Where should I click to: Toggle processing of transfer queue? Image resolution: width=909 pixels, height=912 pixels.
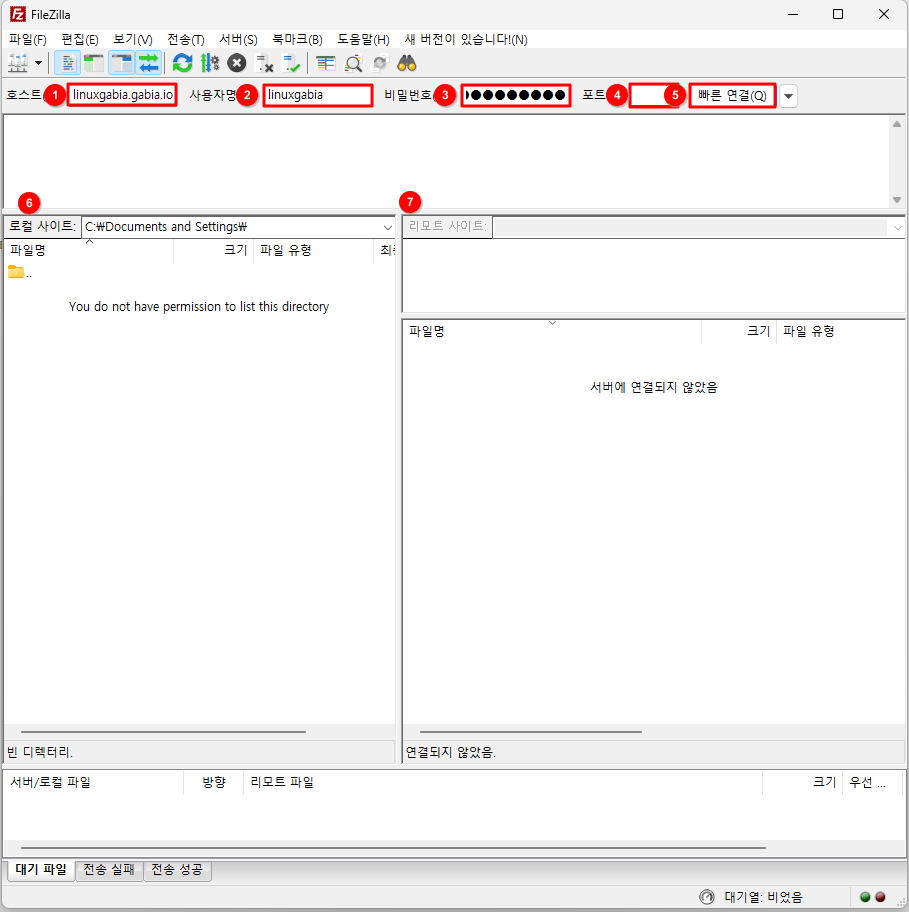[x=209, y=63]
